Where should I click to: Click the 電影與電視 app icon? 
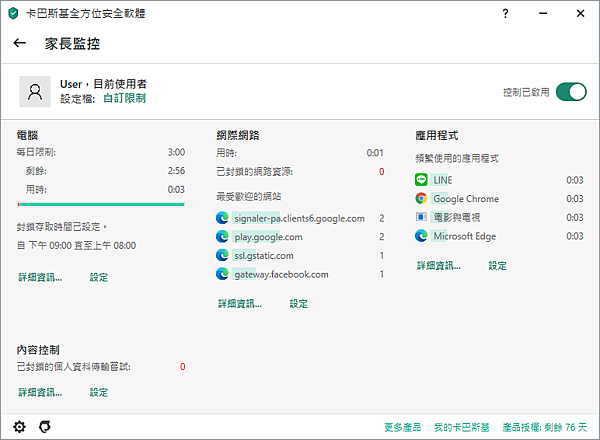(421, 217)
